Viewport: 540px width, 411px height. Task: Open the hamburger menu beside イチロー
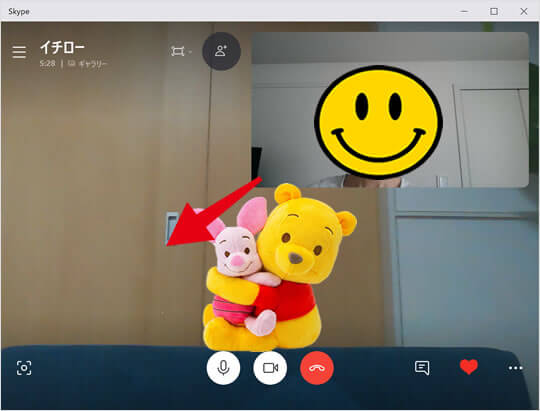[x=19, y=52]
